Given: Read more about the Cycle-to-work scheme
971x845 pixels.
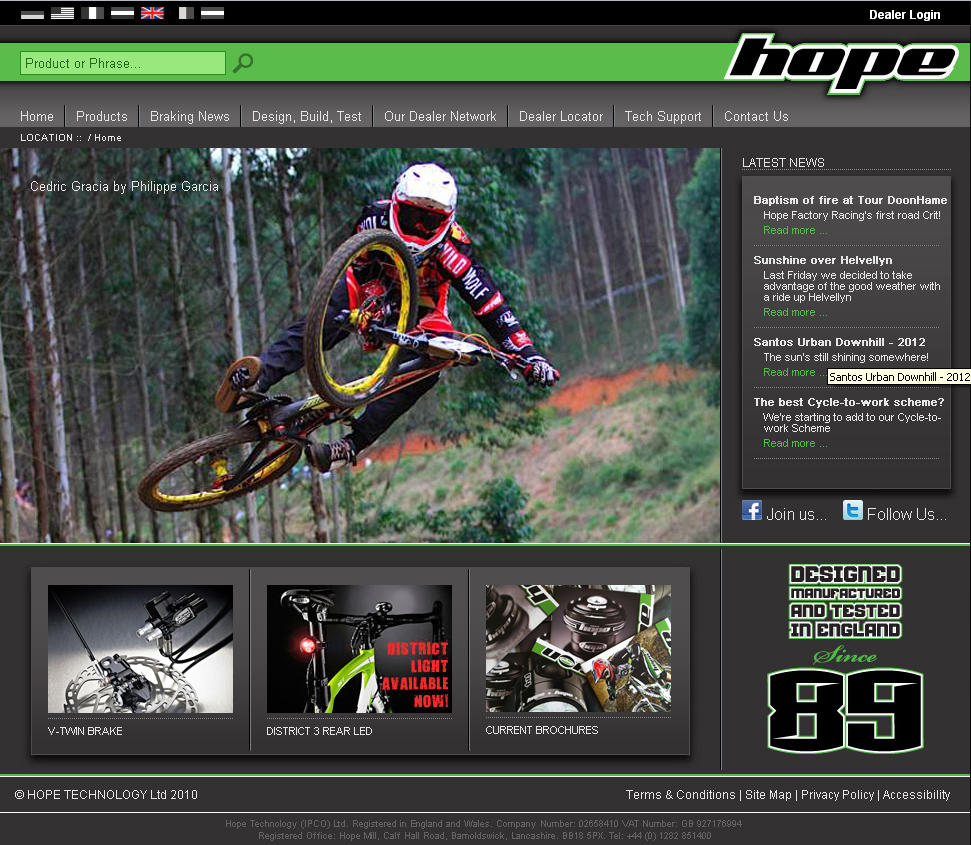Looking at the screenshot, I should 795,444.
